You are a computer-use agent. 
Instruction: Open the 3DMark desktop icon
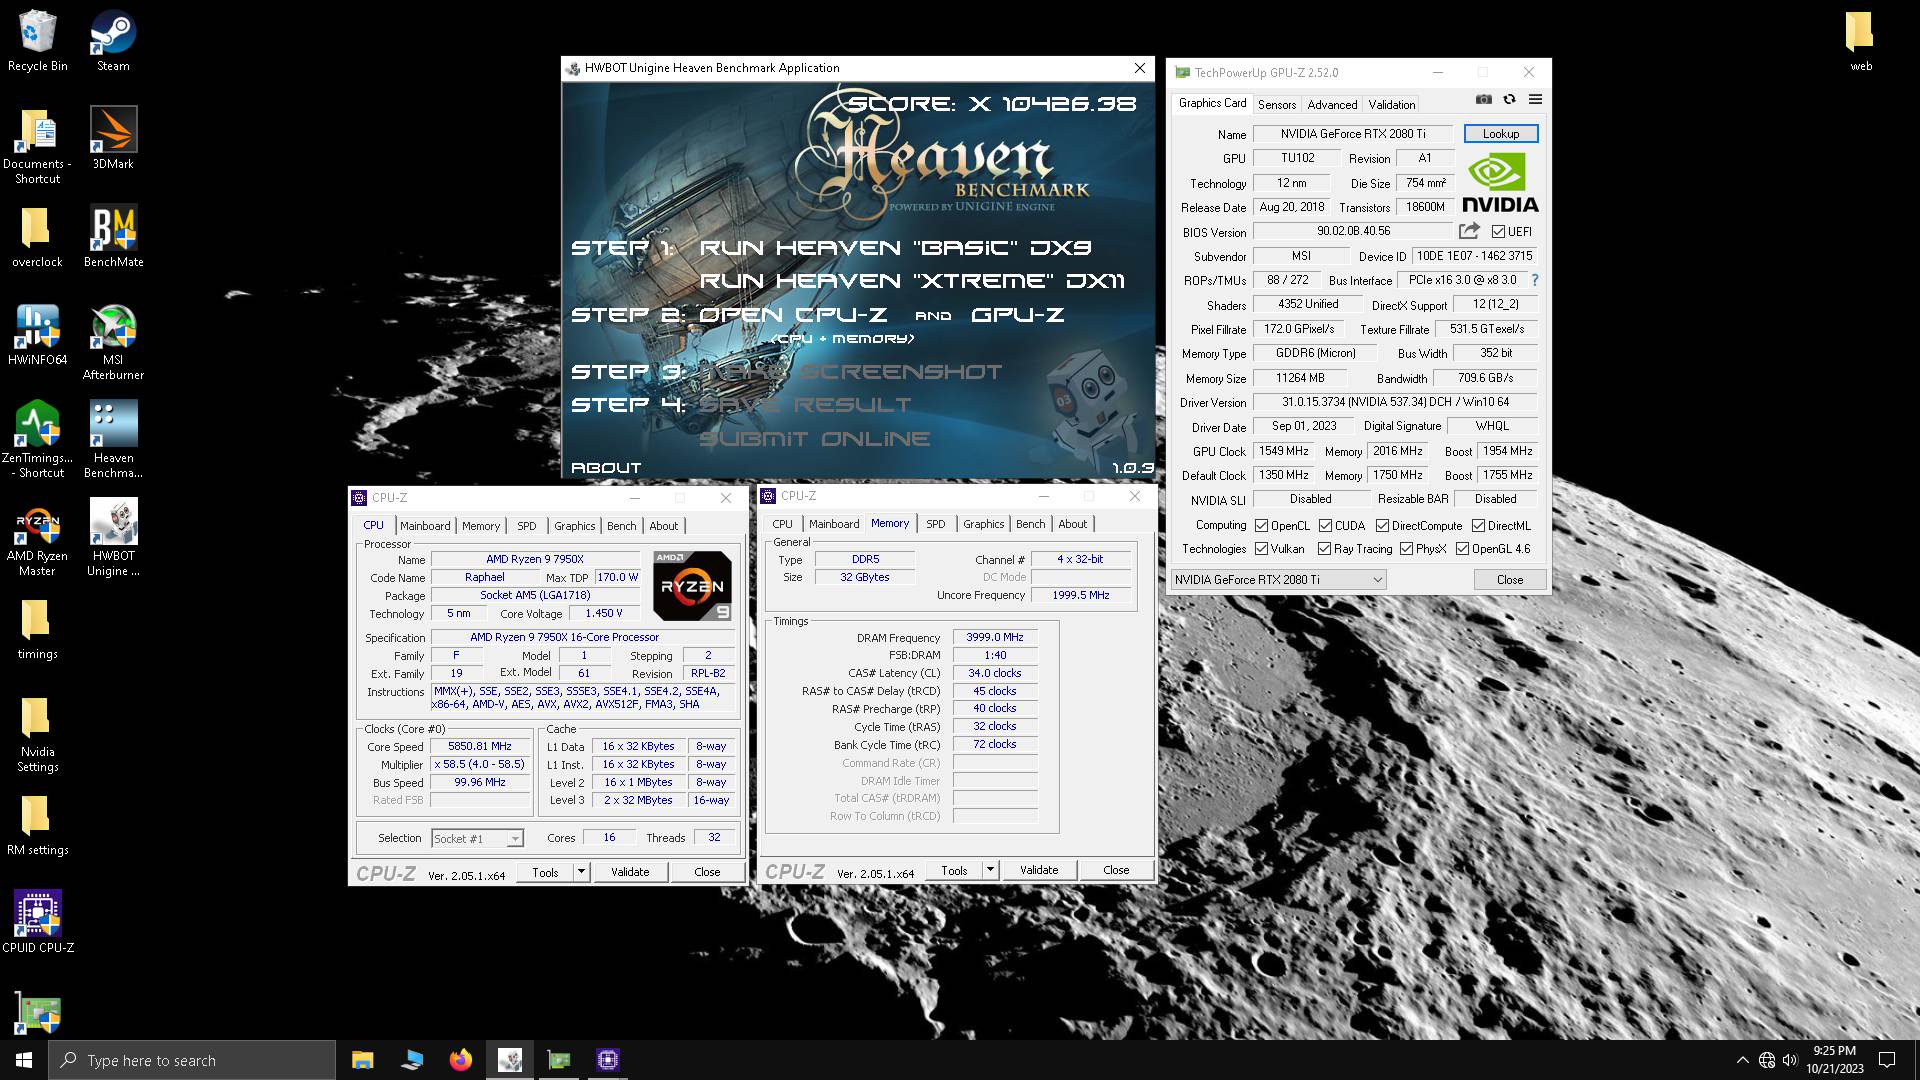[x=113, y=138]
